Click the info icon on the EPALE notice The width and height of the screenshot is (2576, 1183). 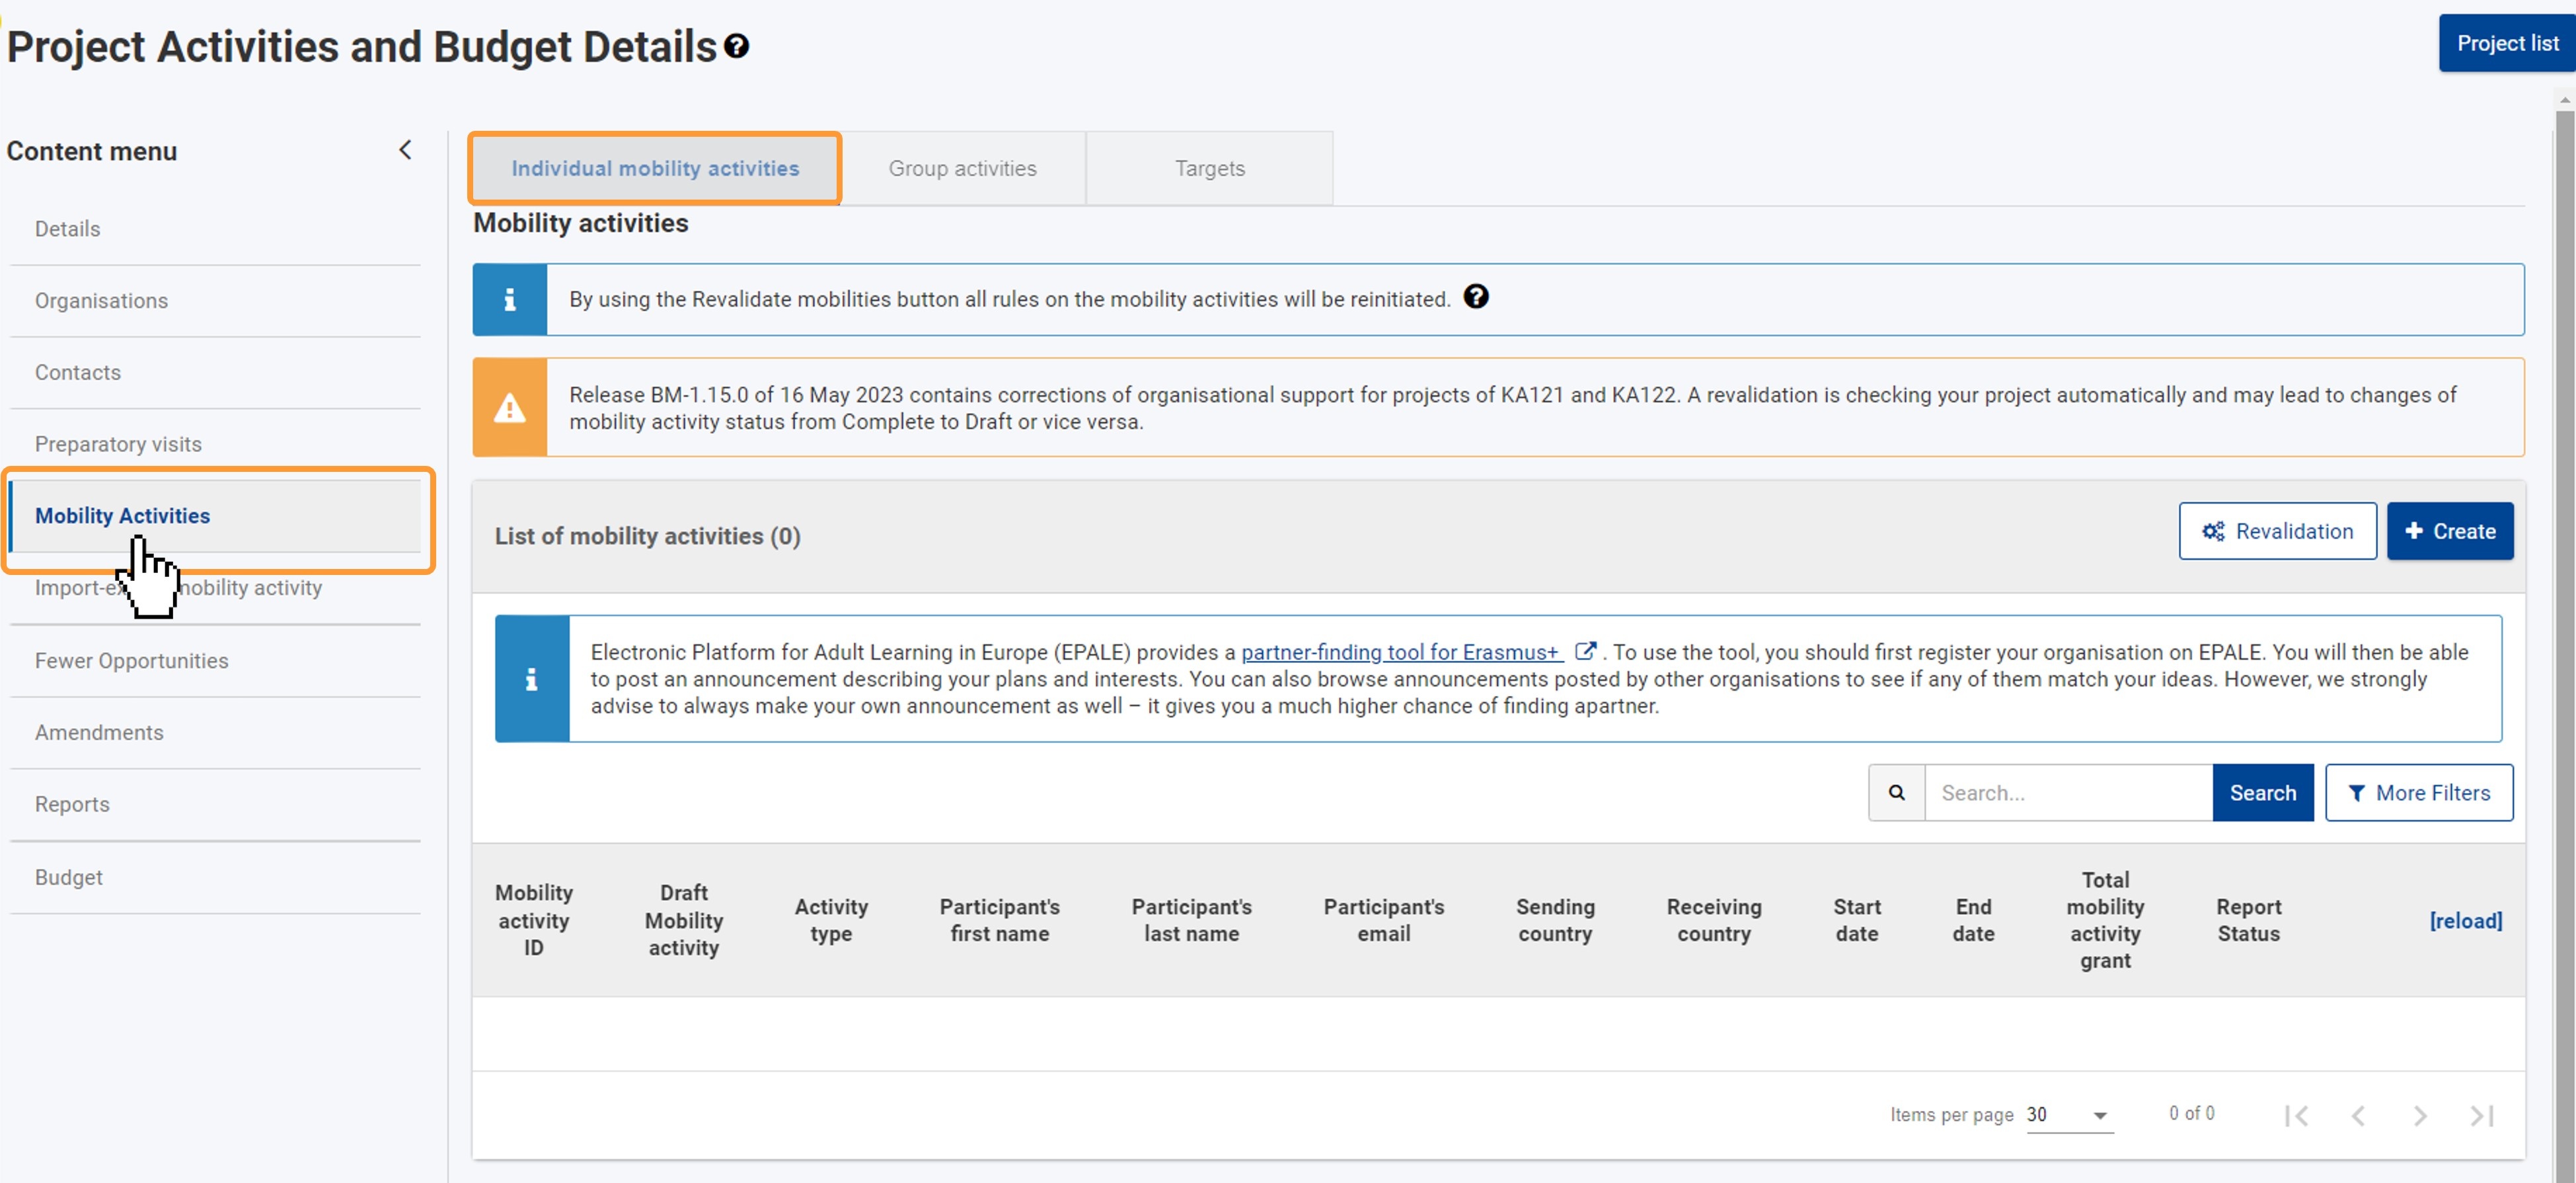(x=532, y=679)
